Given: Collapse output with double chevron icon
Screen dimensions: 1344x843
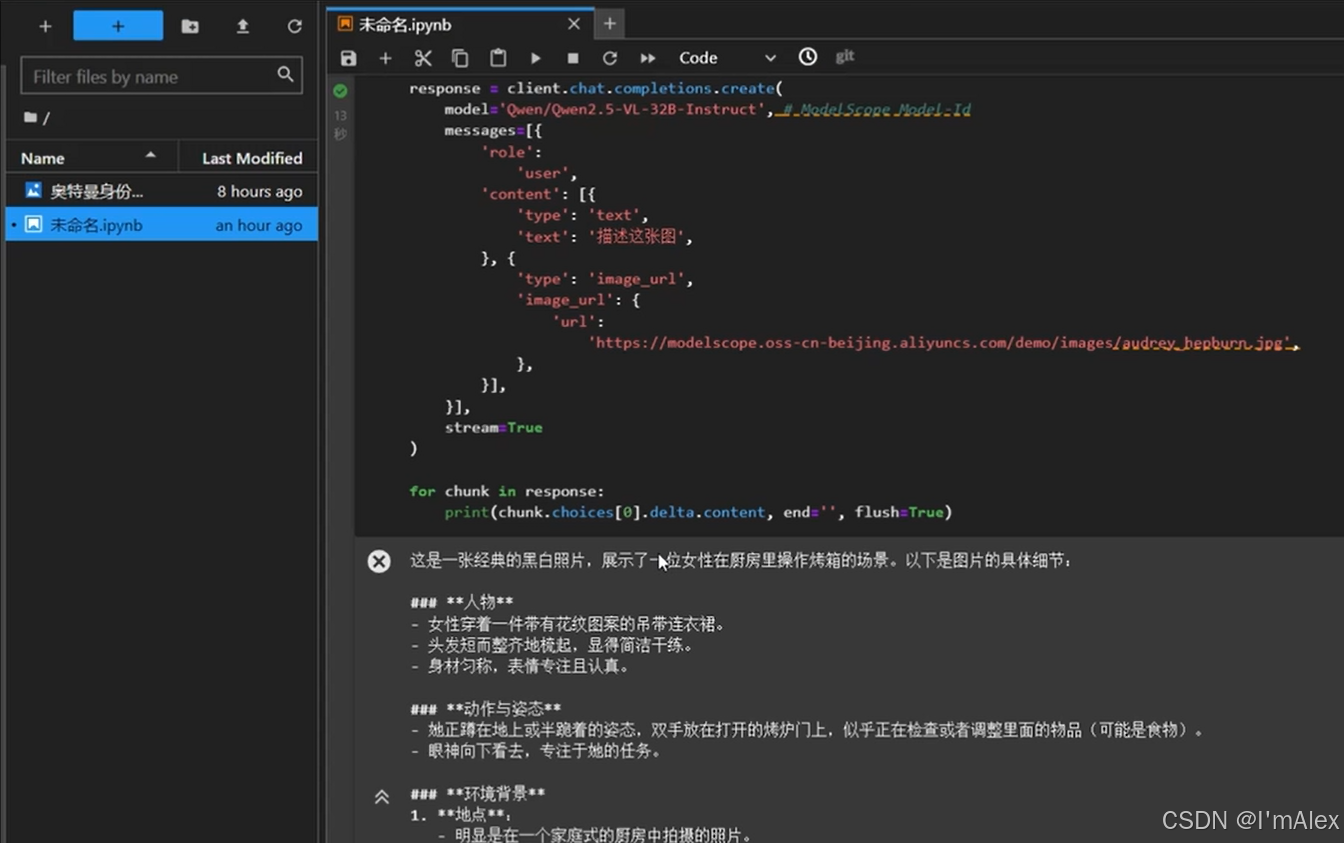Looking at the screenshot, I should pos(381,797).
